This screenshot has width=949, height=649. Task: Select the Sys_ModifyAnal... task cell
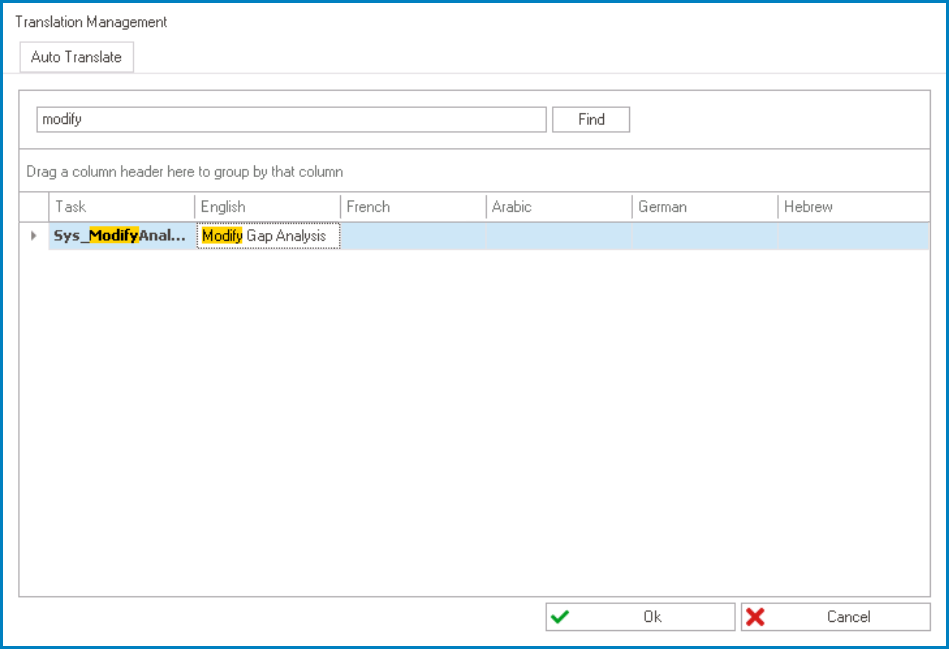pos(122,236)
